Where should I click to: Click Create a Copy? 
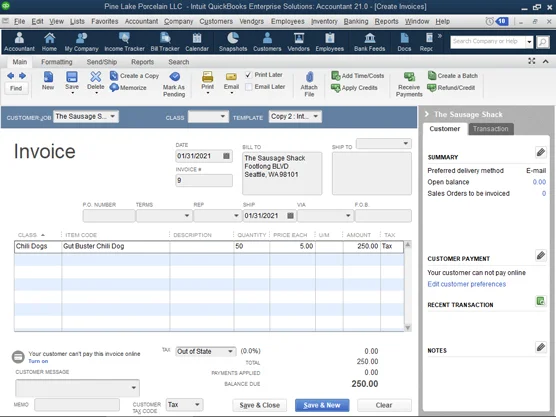pyautogui.click(x=135, y=76)
